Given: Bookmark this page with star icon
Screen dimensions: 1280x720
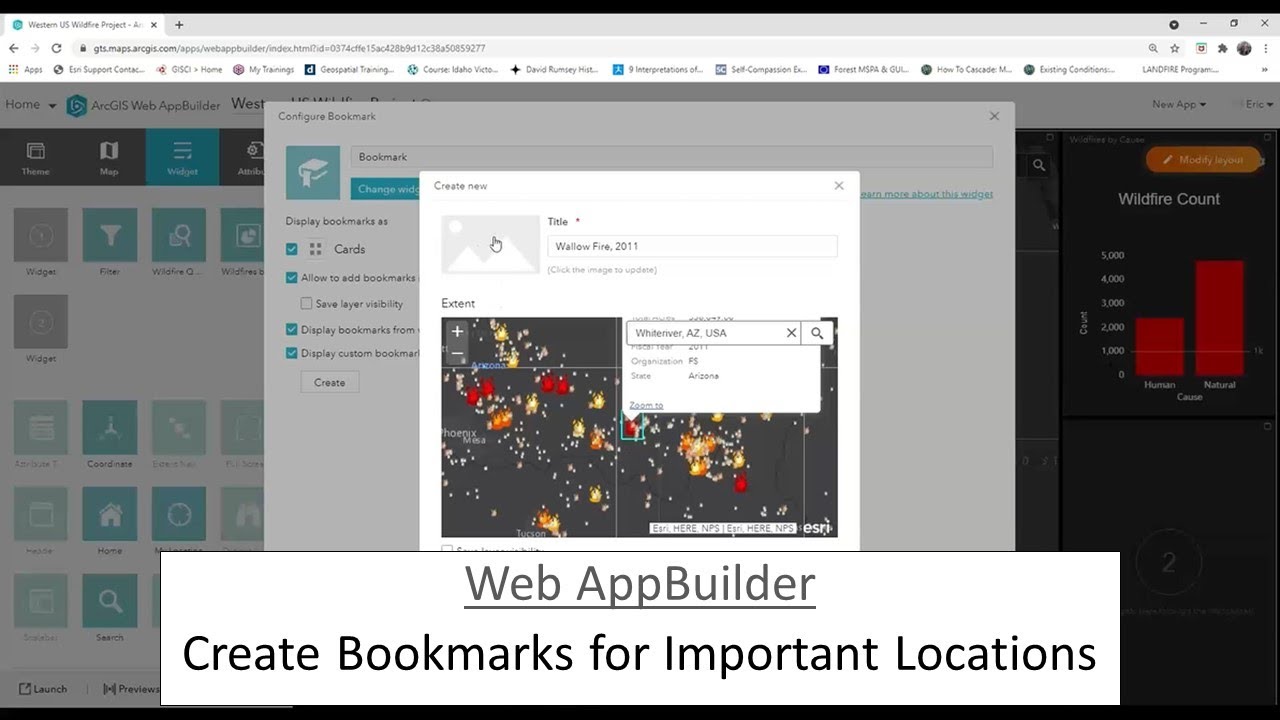Looking at the screenshot, I should pos(1175,48).
